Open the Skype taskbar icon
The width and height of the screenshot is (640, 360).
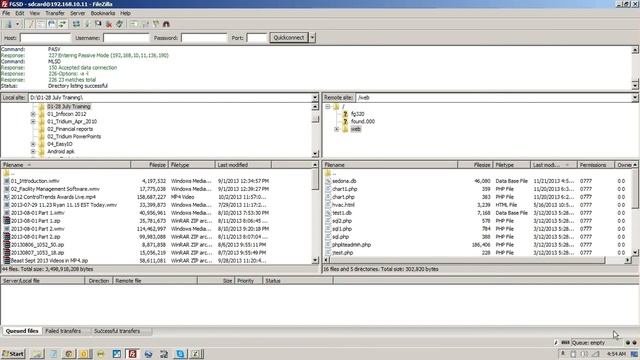pyautogui.click(x=180, y=354)
